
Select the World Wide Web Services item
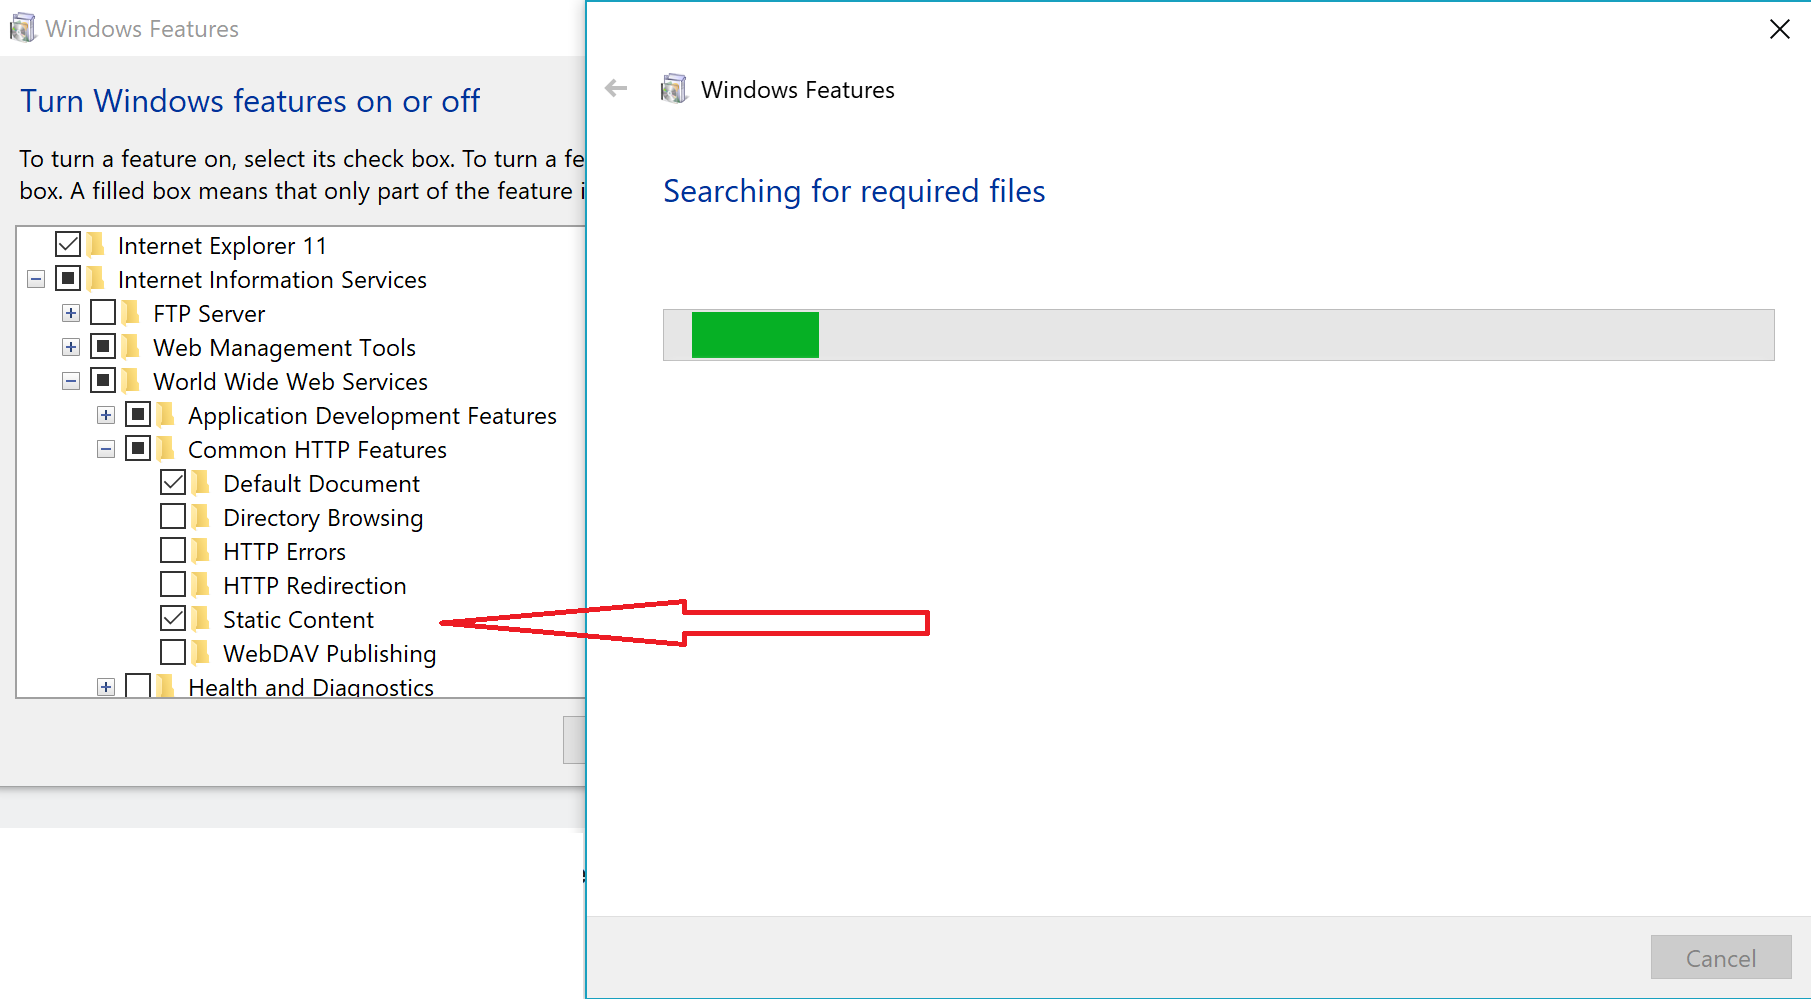coord(290,382)
